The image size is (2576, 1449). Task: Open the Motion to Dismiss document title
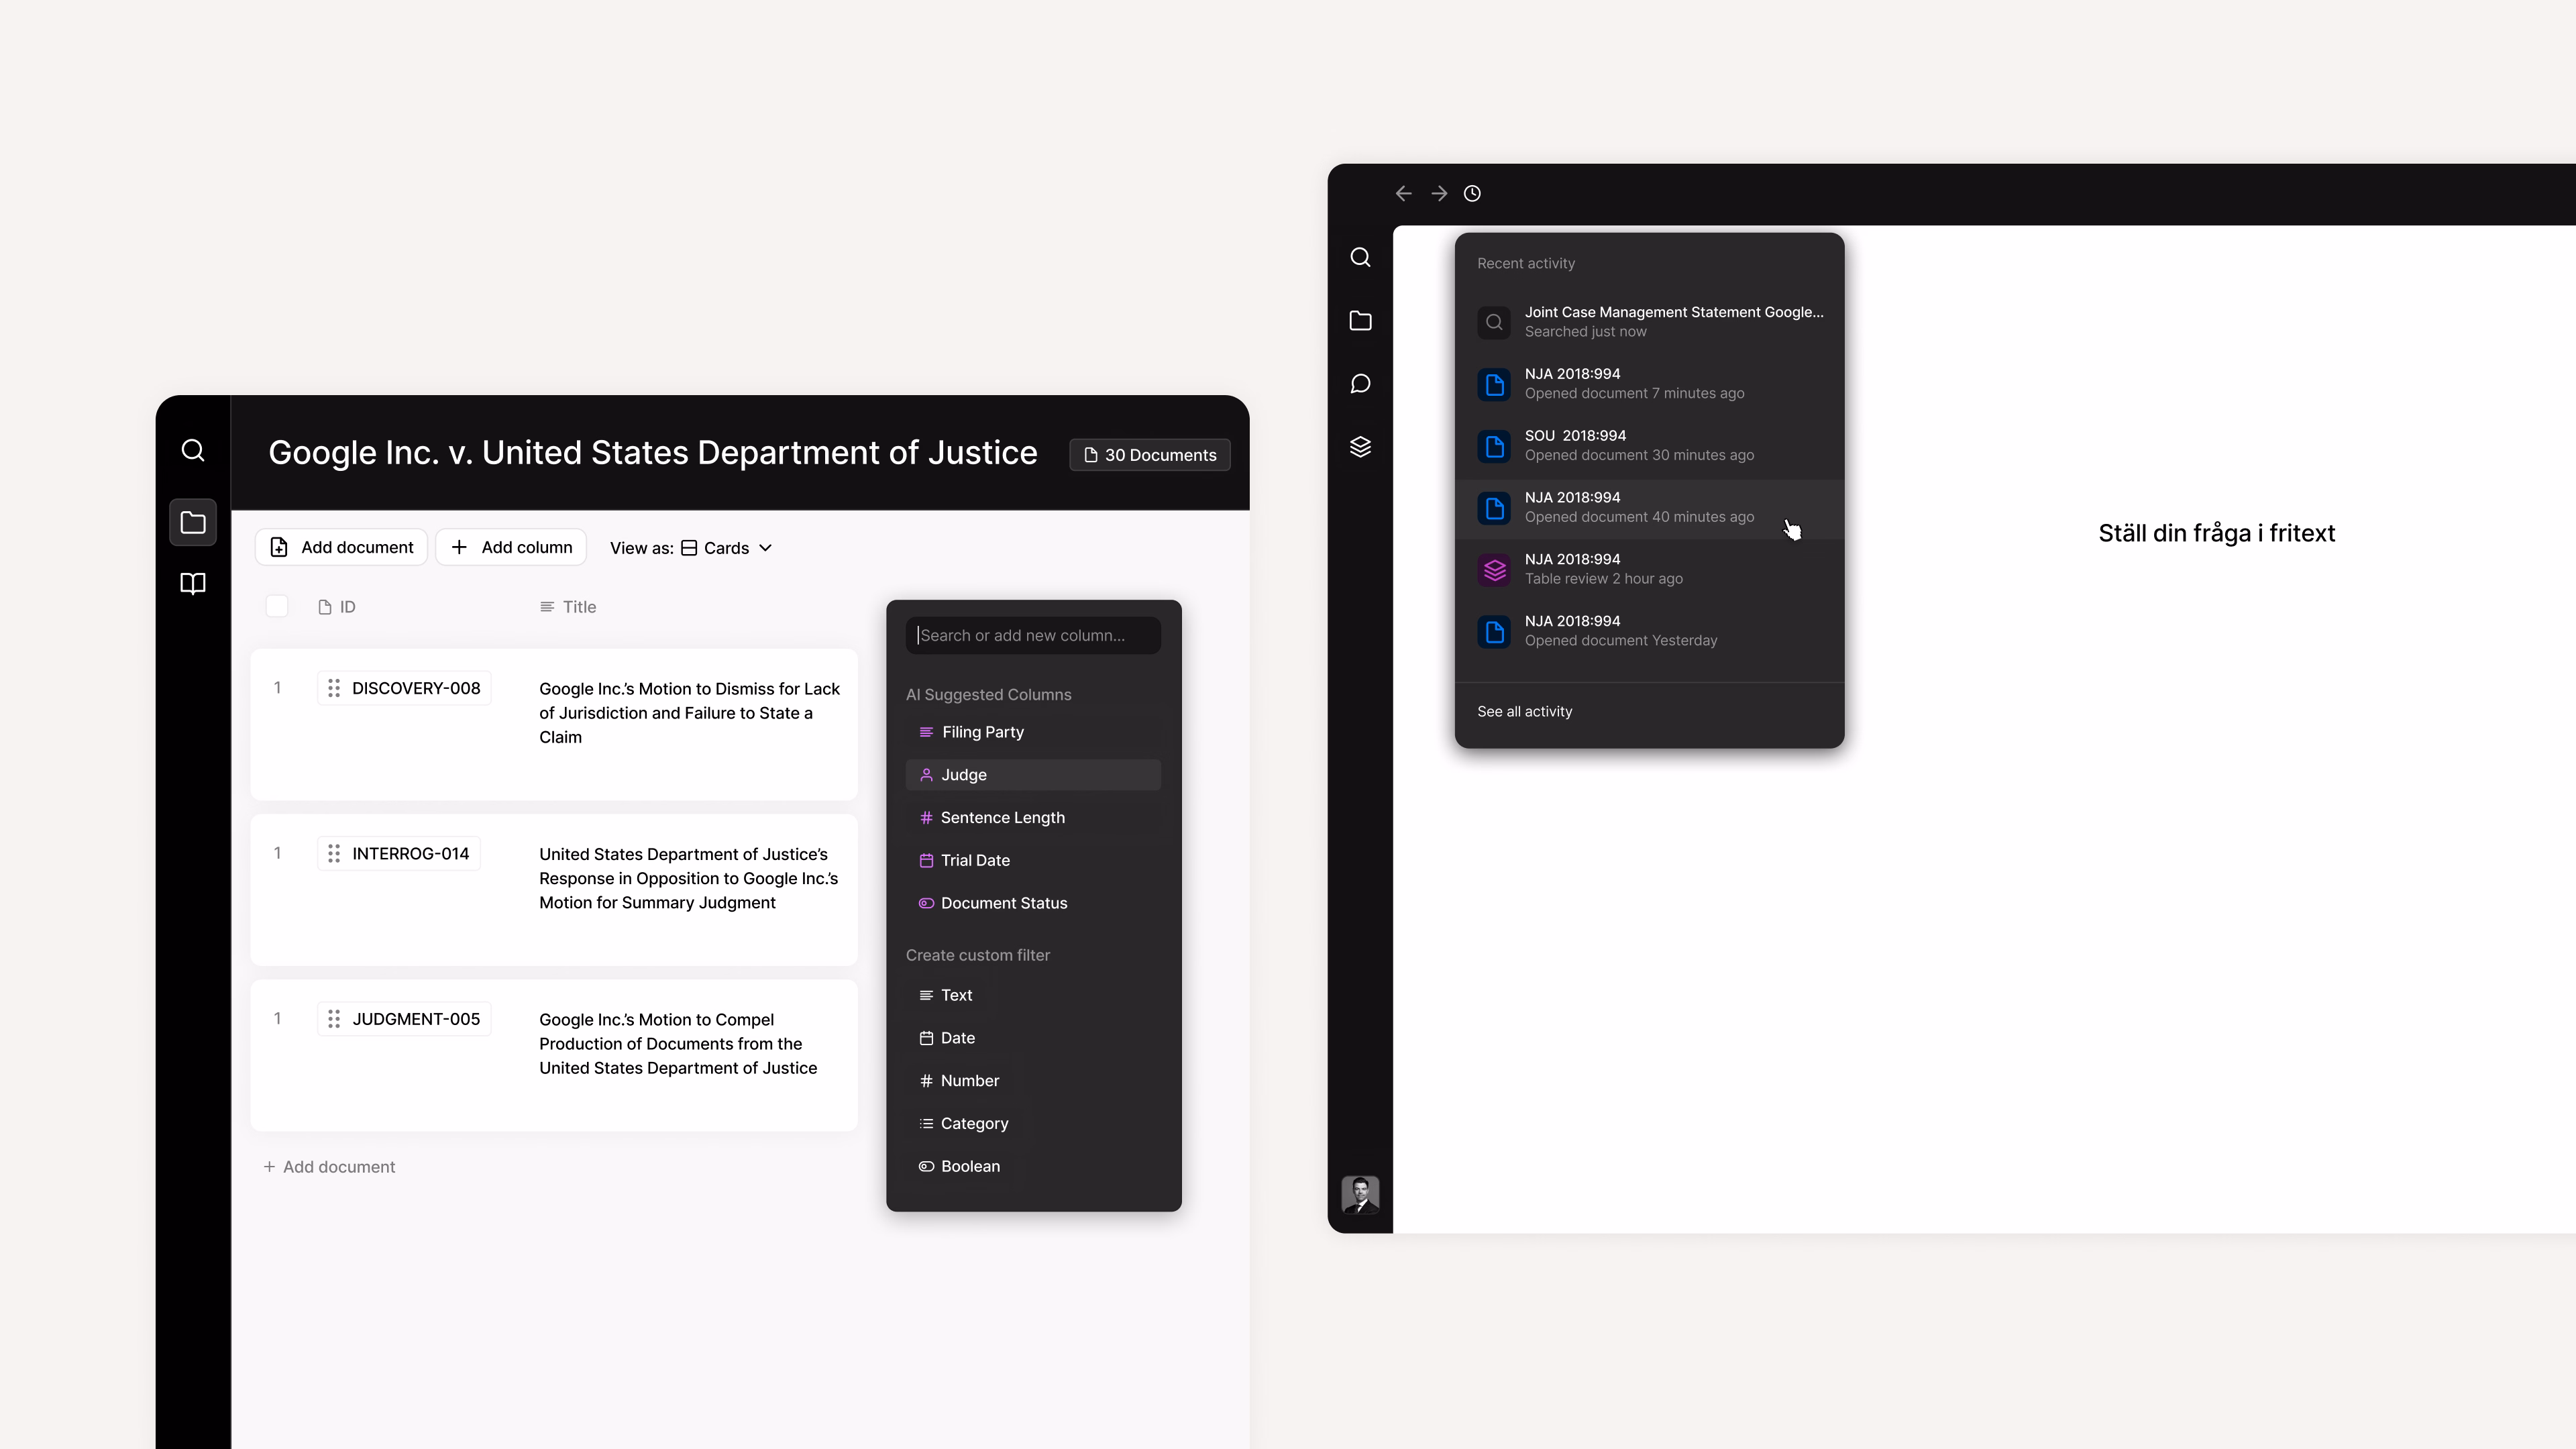click(x=689, y=713)
